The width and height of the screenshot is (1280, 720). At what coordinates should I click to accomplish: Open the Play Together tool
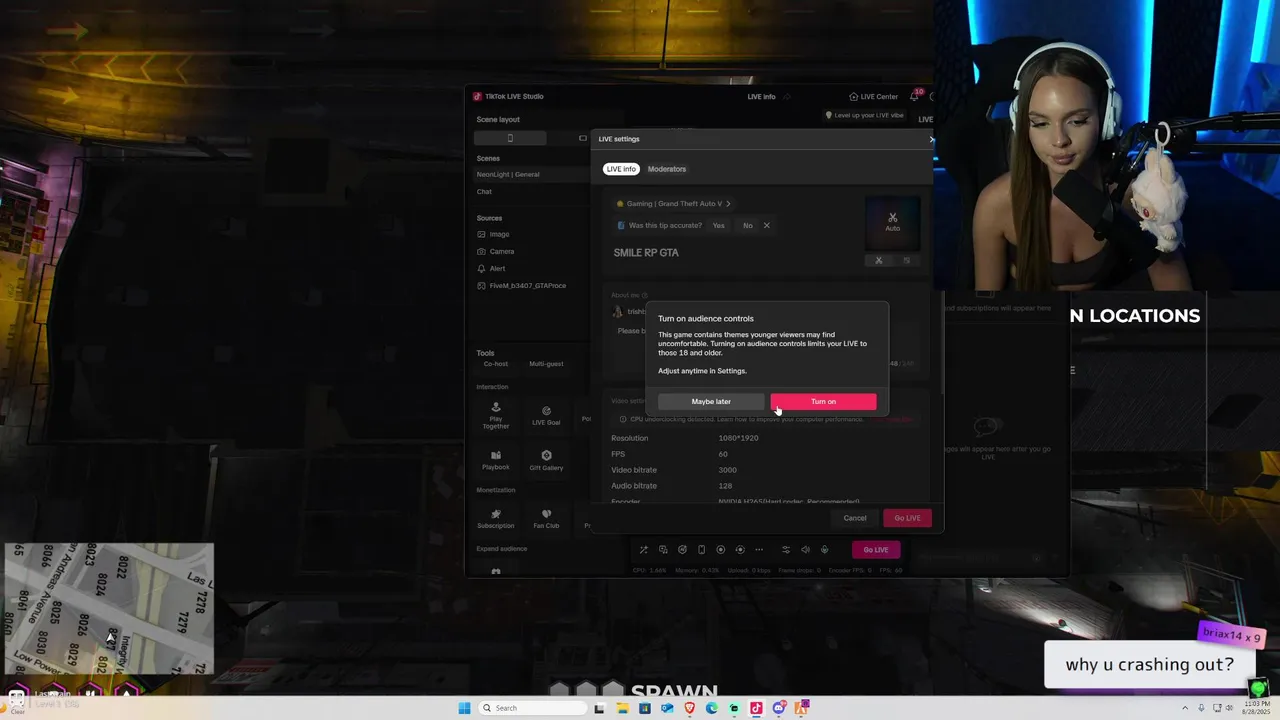click(x=496, y=415)
